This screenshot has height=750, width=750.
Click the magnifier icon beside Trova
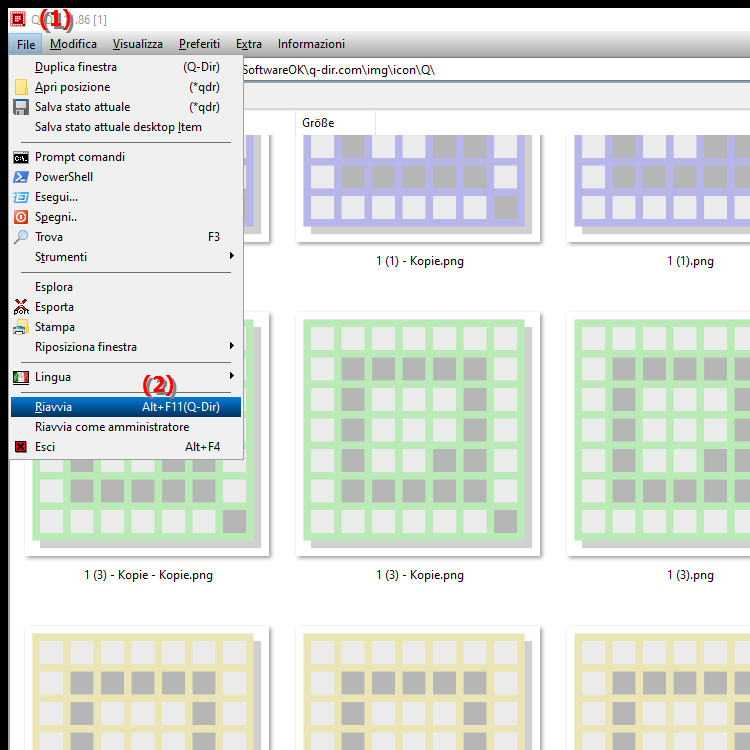click(x=21, y=237)
